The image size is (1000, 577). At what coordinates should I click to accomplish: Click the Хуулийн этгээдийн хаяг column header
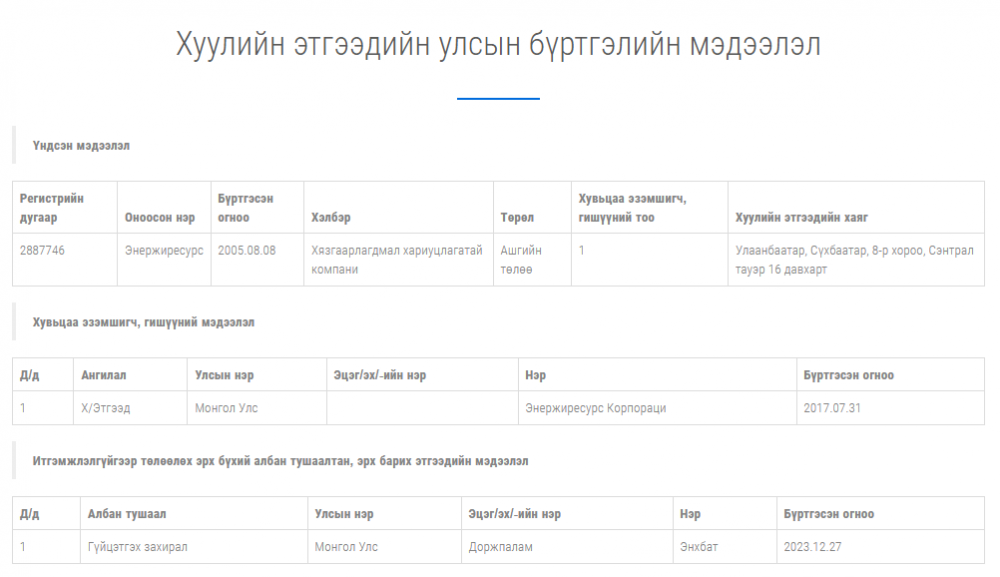(x=802, y=218)
